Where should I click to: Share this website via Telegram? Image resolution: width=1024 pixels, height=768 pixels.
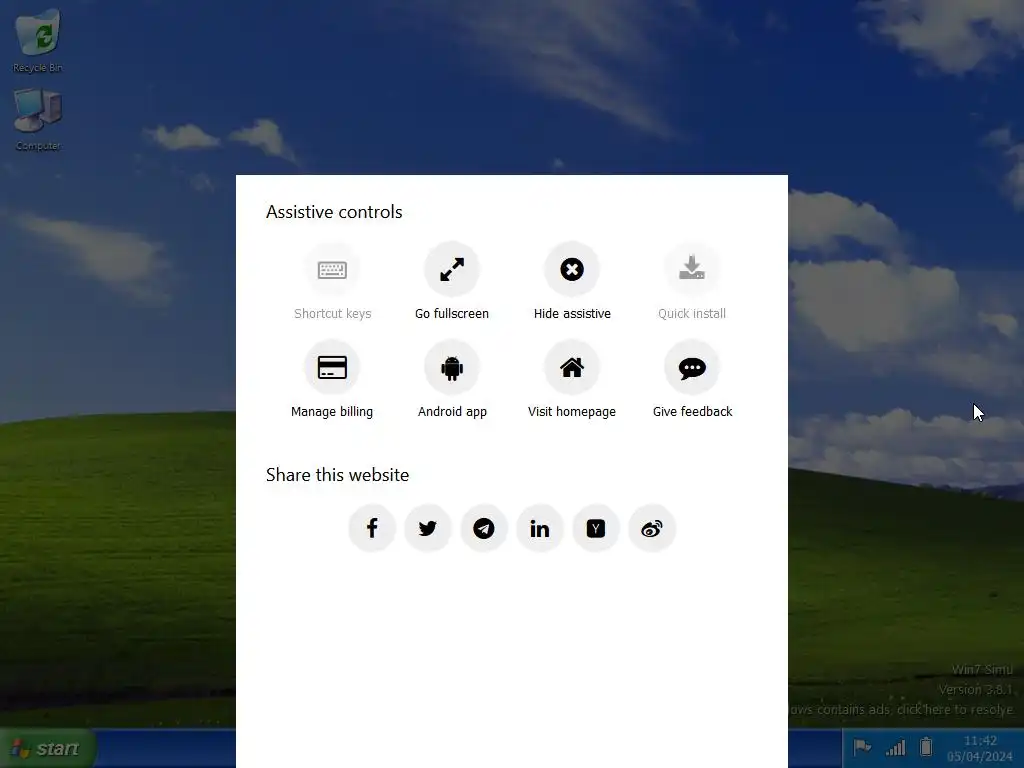pos(484,528)
